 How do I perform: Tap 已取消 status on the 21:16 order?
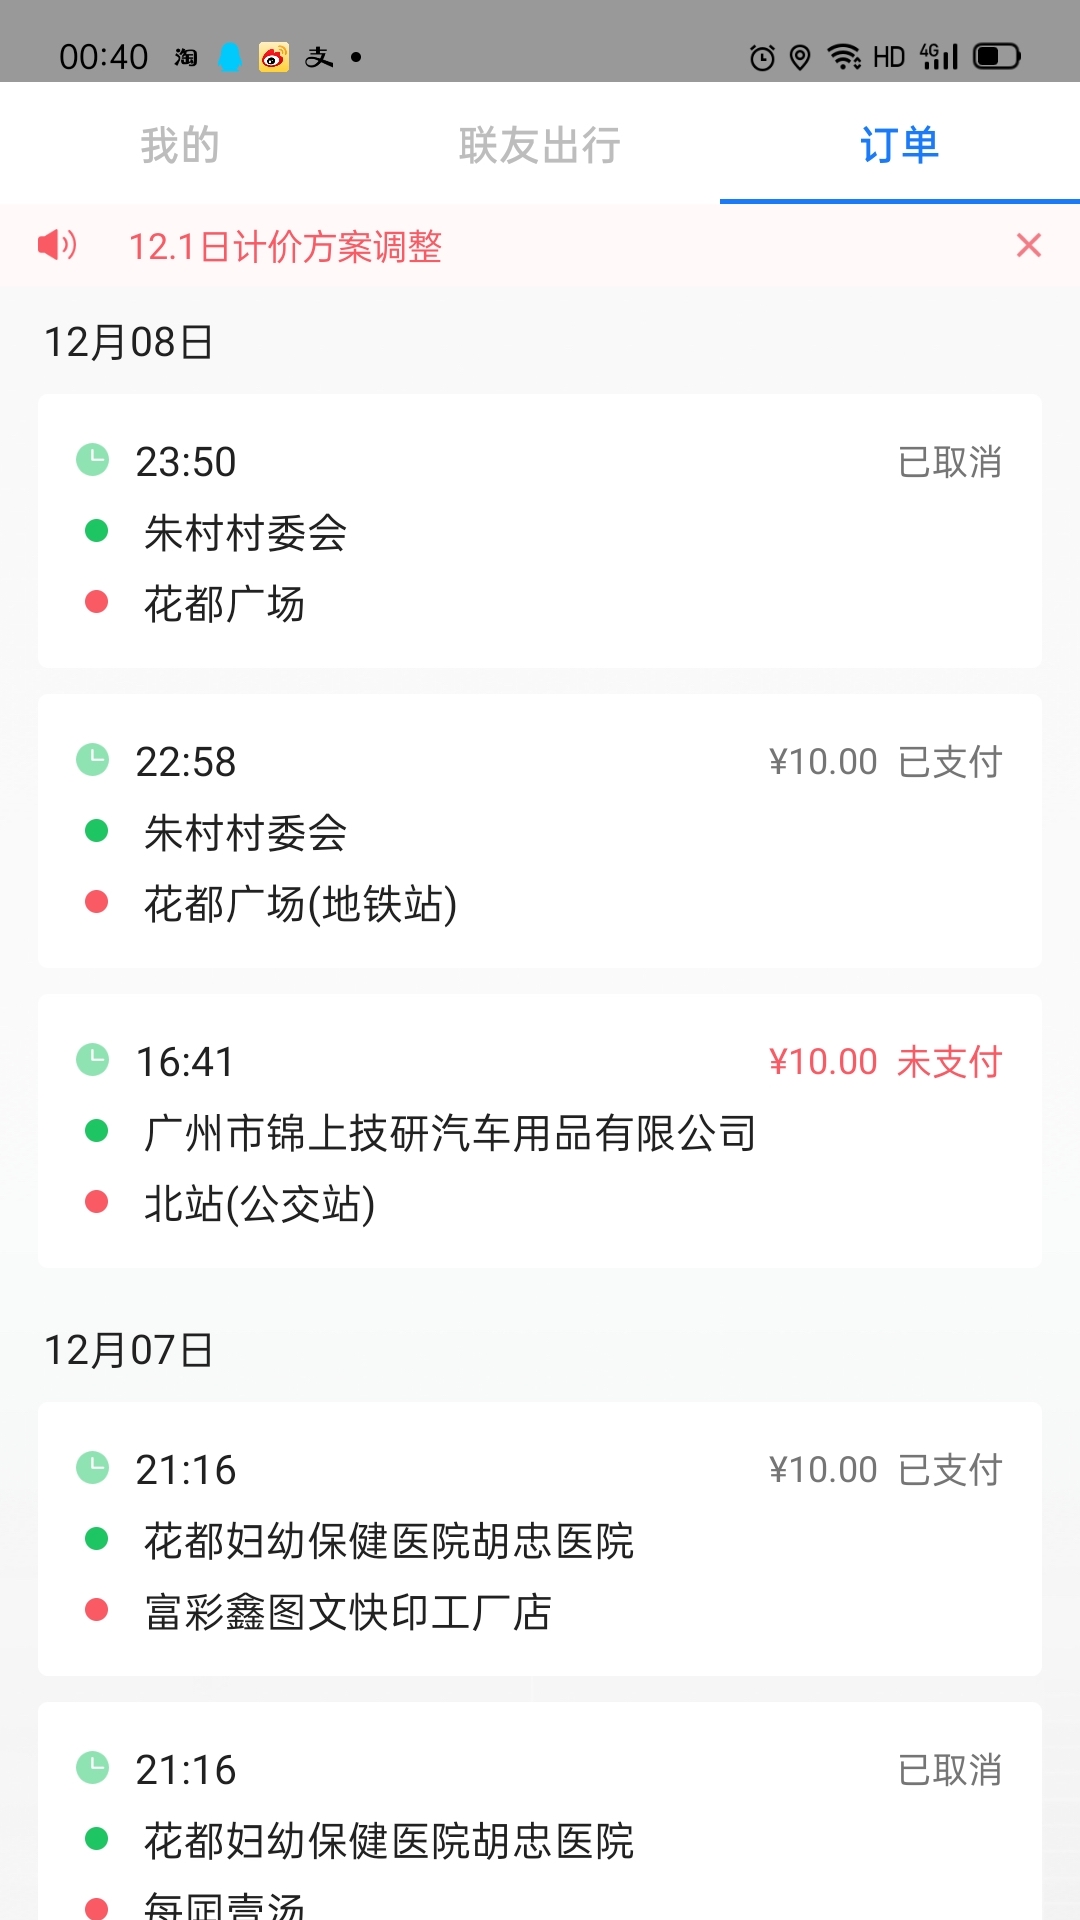(949, 1770)
